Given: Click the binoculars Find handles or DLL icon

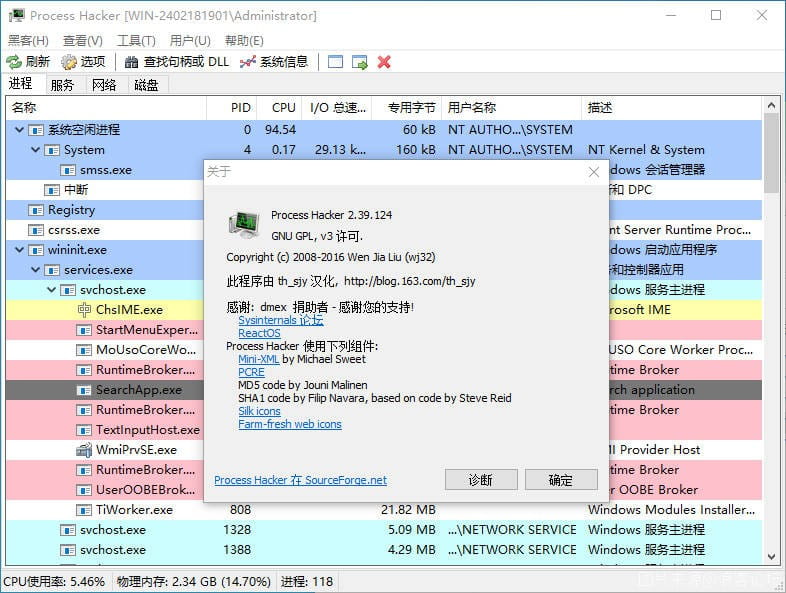Looking at the screenshot, I should 132,62.
